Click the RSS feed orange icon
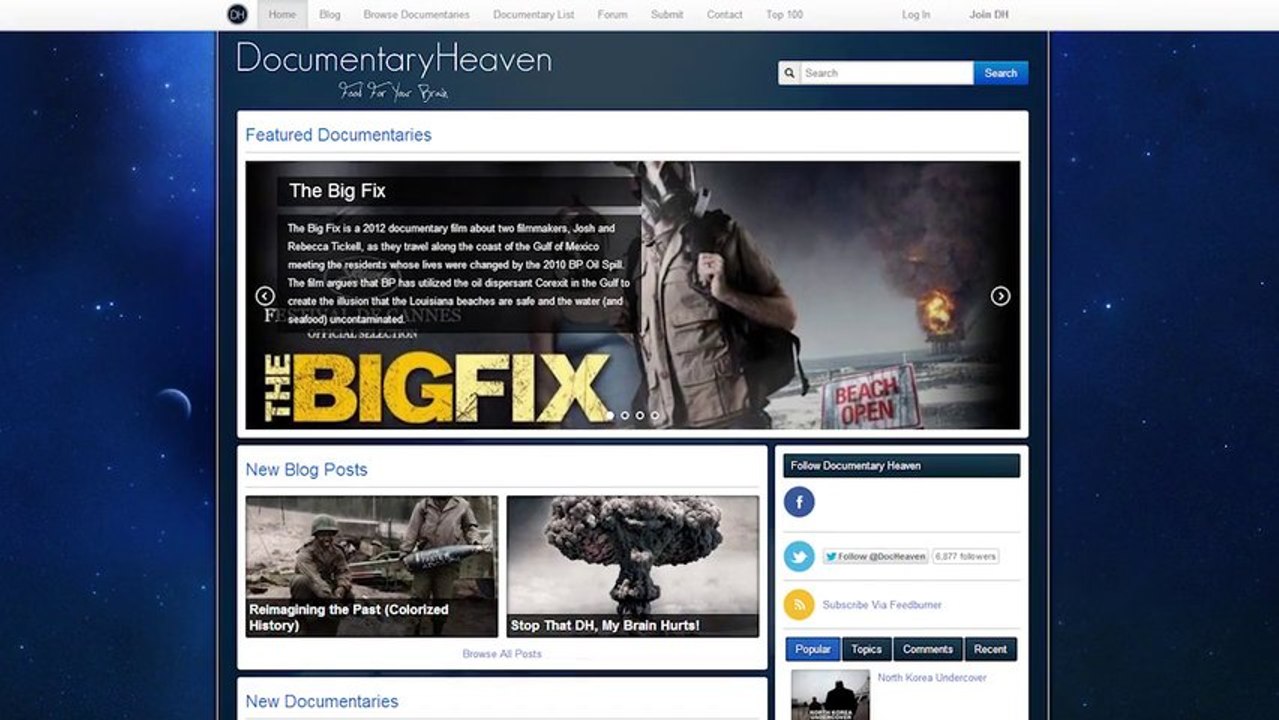Image resolution: width=1279 pixels, height=720 pixels. pyautogui.click(x=799, y=605)
